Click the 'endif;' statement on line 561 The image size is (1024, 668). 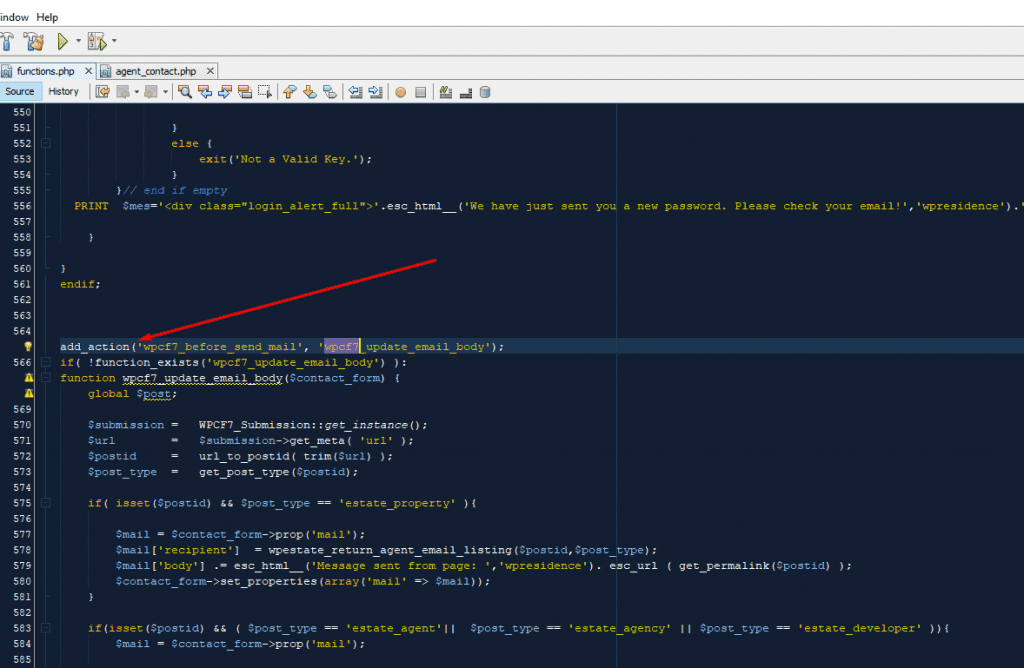click(80, 284)
